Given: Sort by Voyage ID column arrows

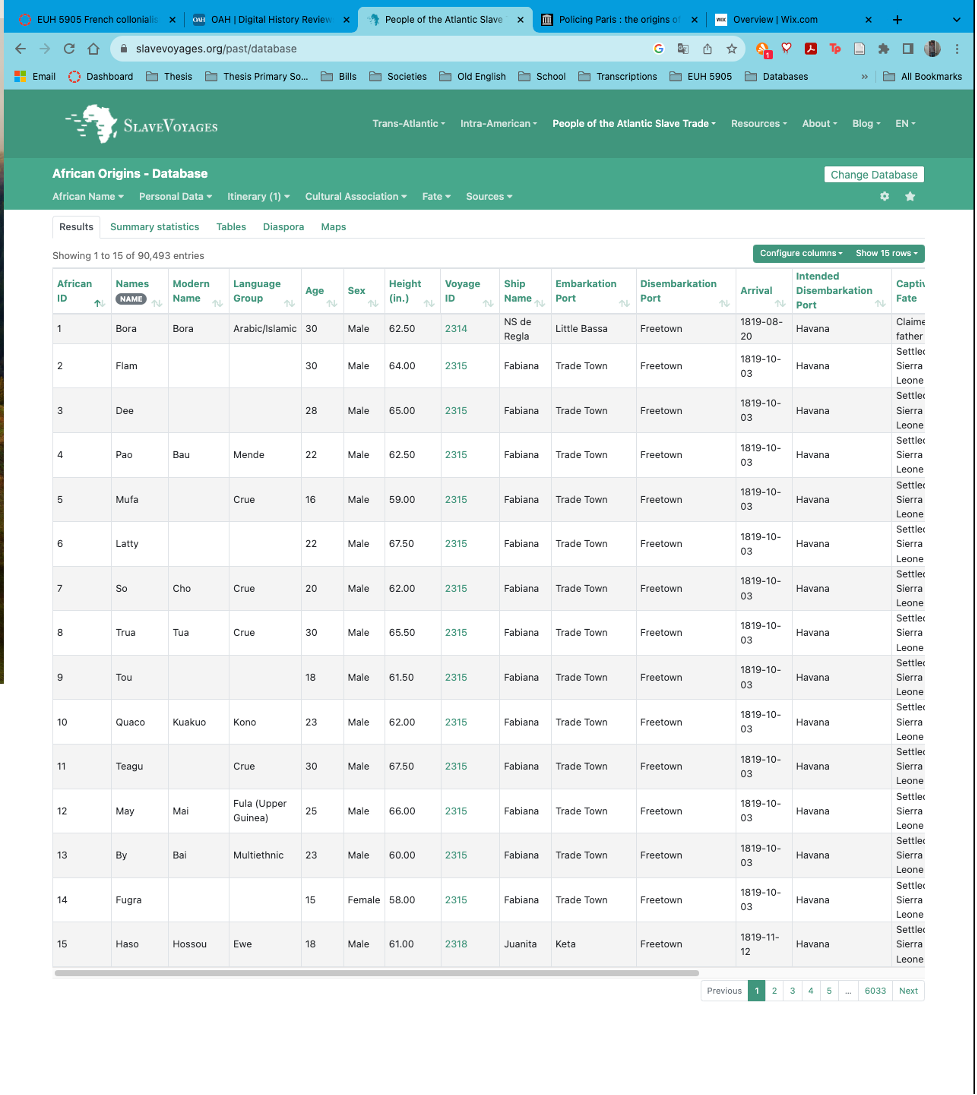Looking at the screenshot, I should click(487, 303).
